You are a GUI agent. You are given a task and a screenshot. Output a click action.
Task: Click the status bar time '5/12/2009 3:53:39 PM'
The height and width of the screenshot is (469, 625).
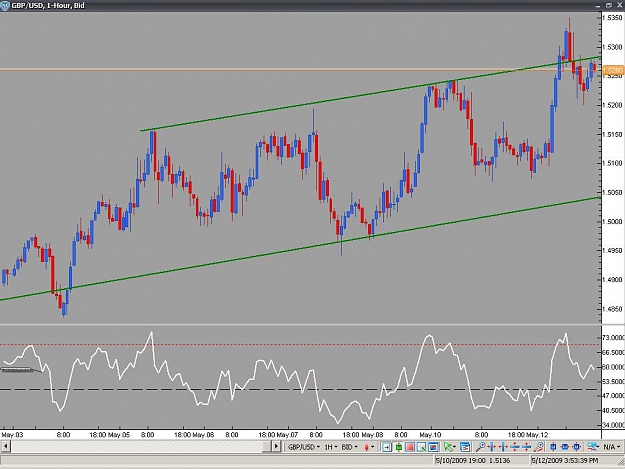[x=565, y=461]
